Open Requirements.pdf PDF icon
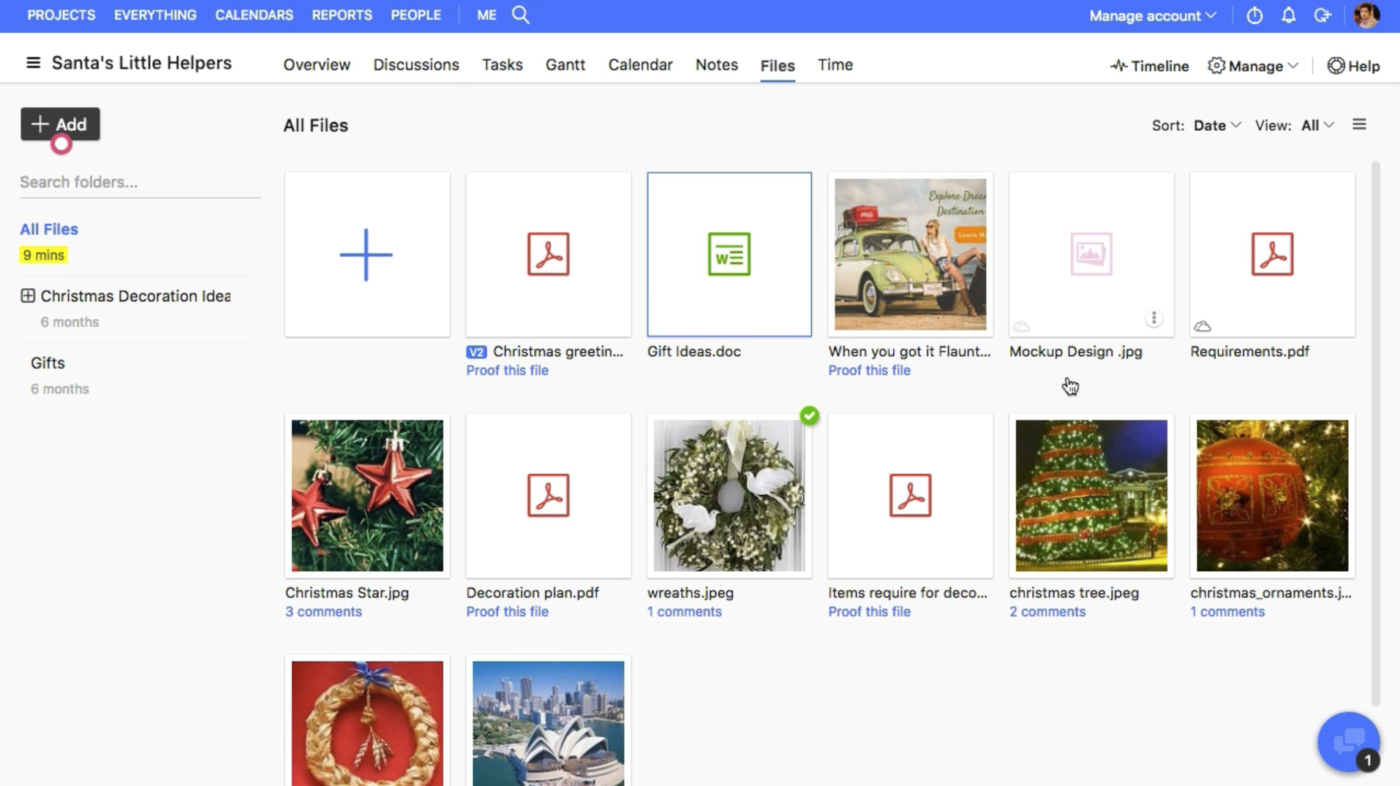Viewport: 1400px width, 786px height. [1272, 254]
